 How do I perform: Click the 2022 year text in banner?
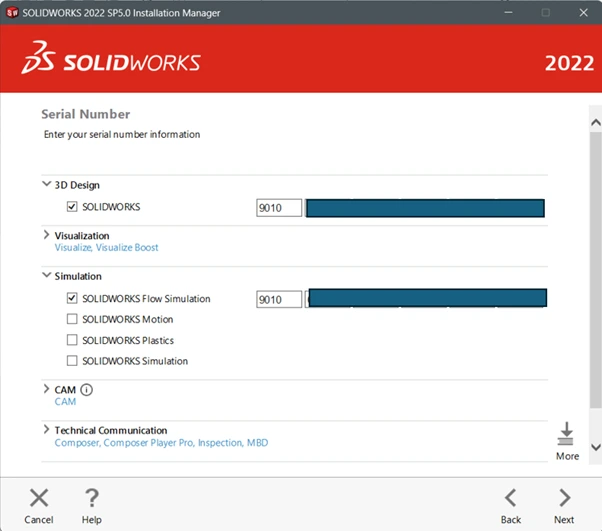tap(569, 63)
